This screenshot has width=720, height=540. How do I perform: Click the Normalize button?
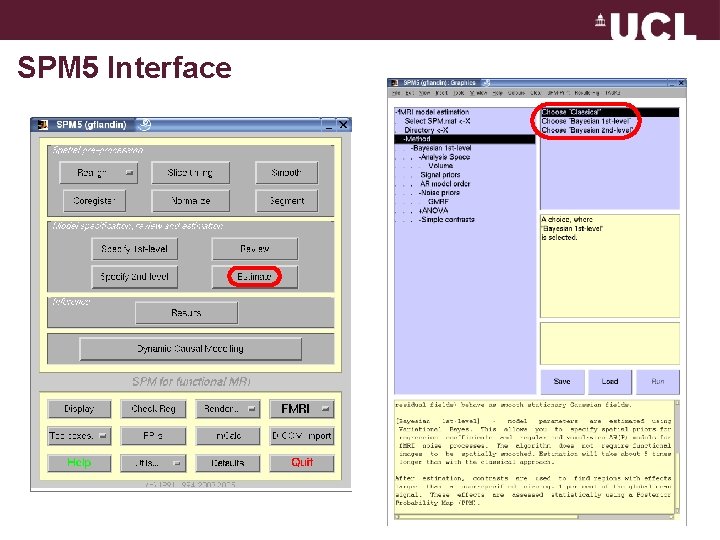[190, 201]
